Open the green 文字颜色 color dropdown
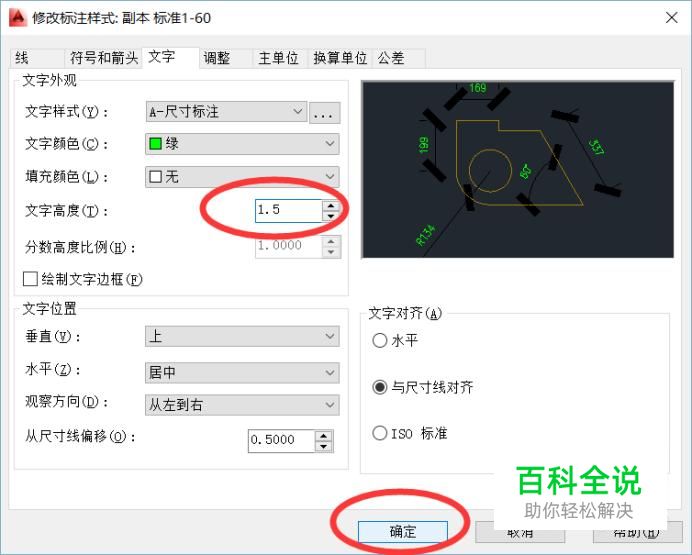Viewport: 692px width, 555px height. 242,144
